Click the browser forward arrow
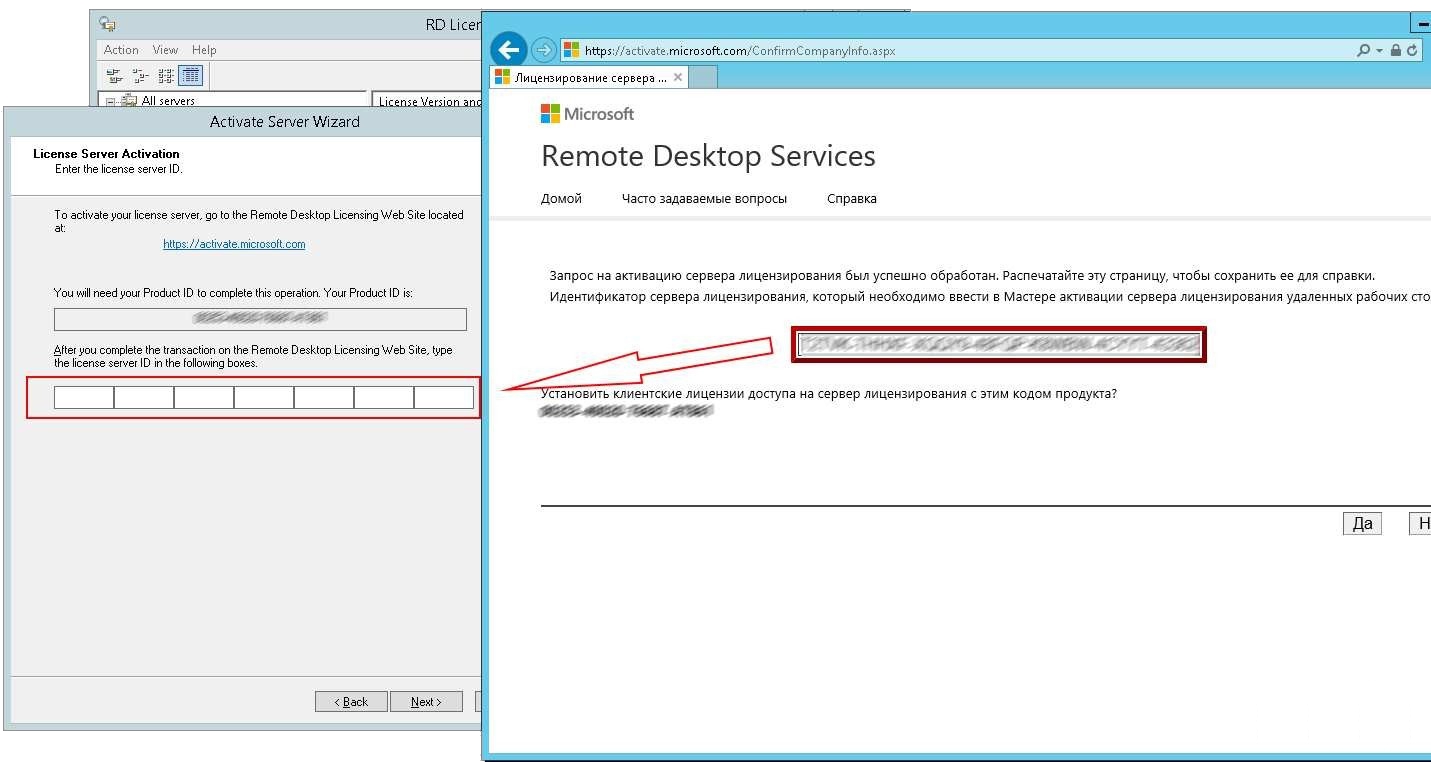 (543, 49)
